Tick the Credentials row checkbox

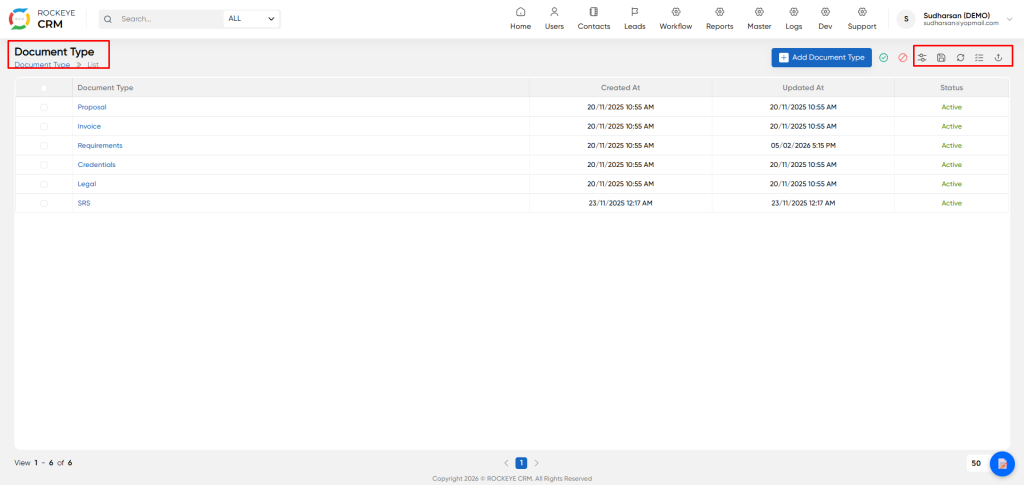coord(44,164)
